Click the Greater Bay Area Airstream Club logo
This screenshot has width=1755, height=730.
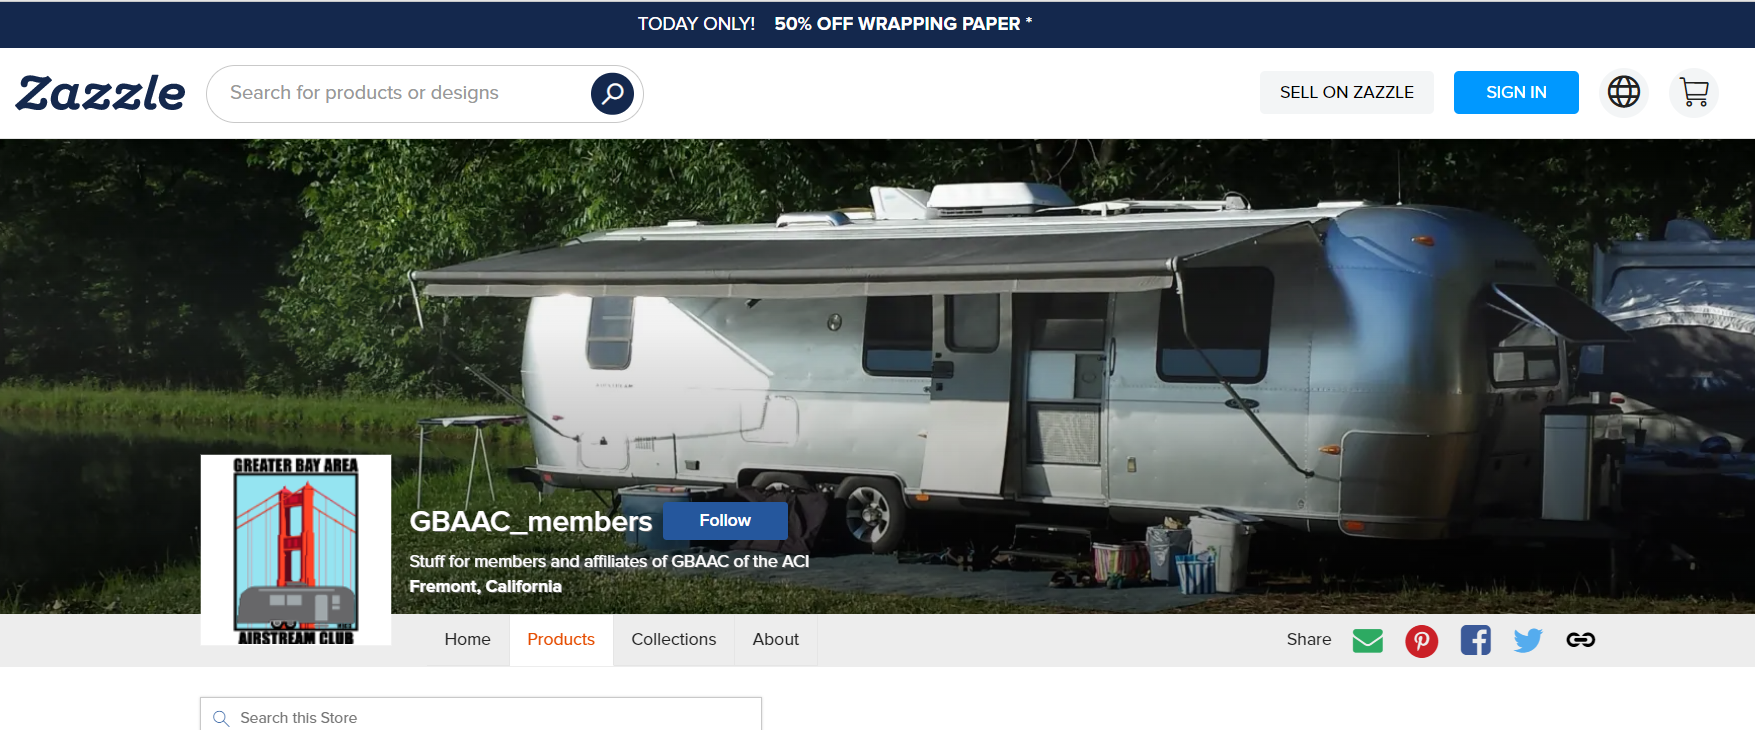(296, 550)
